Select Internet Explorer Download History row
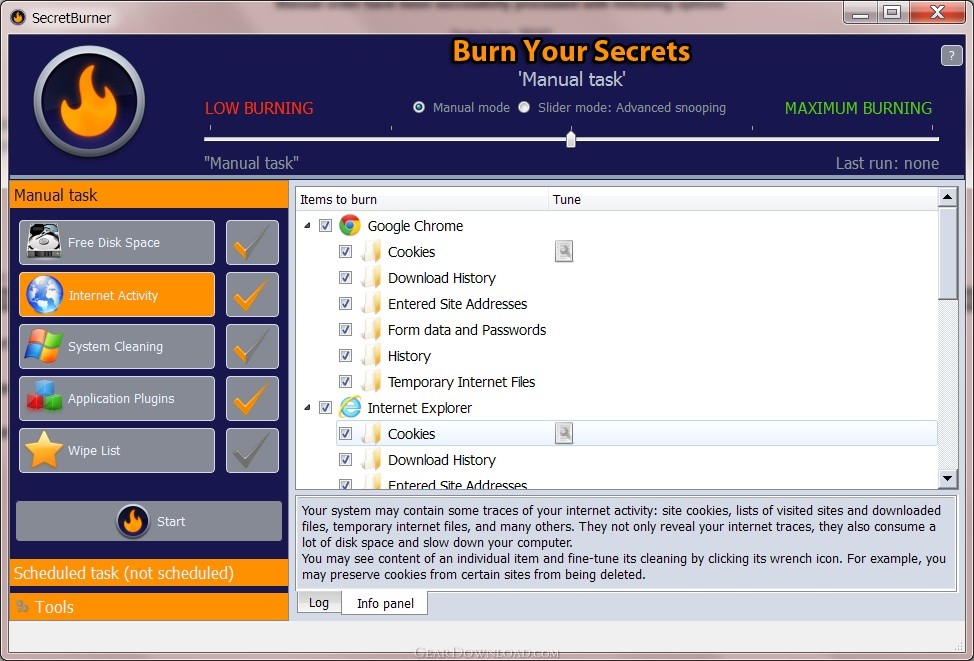Screen dimensions: 974x661 [637, 460]
